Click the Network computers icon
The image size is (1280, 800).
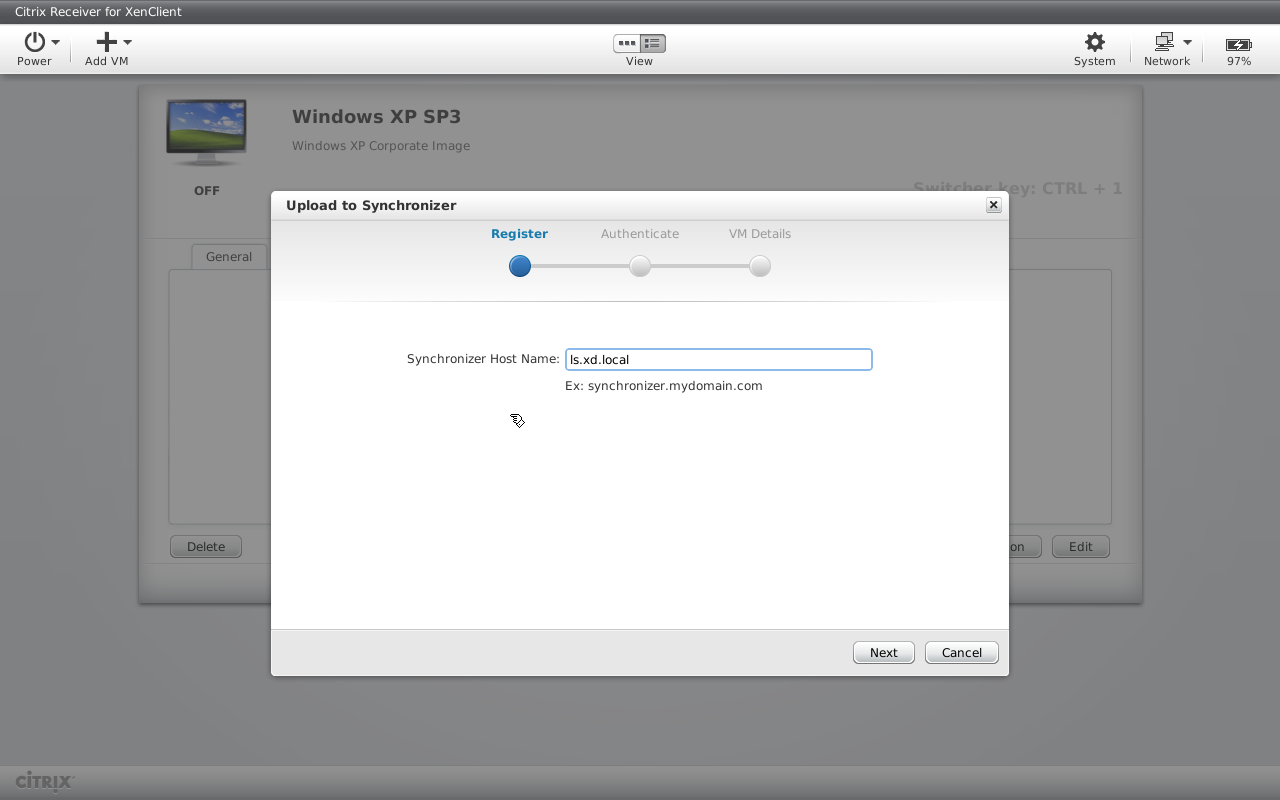(1163, 42)
